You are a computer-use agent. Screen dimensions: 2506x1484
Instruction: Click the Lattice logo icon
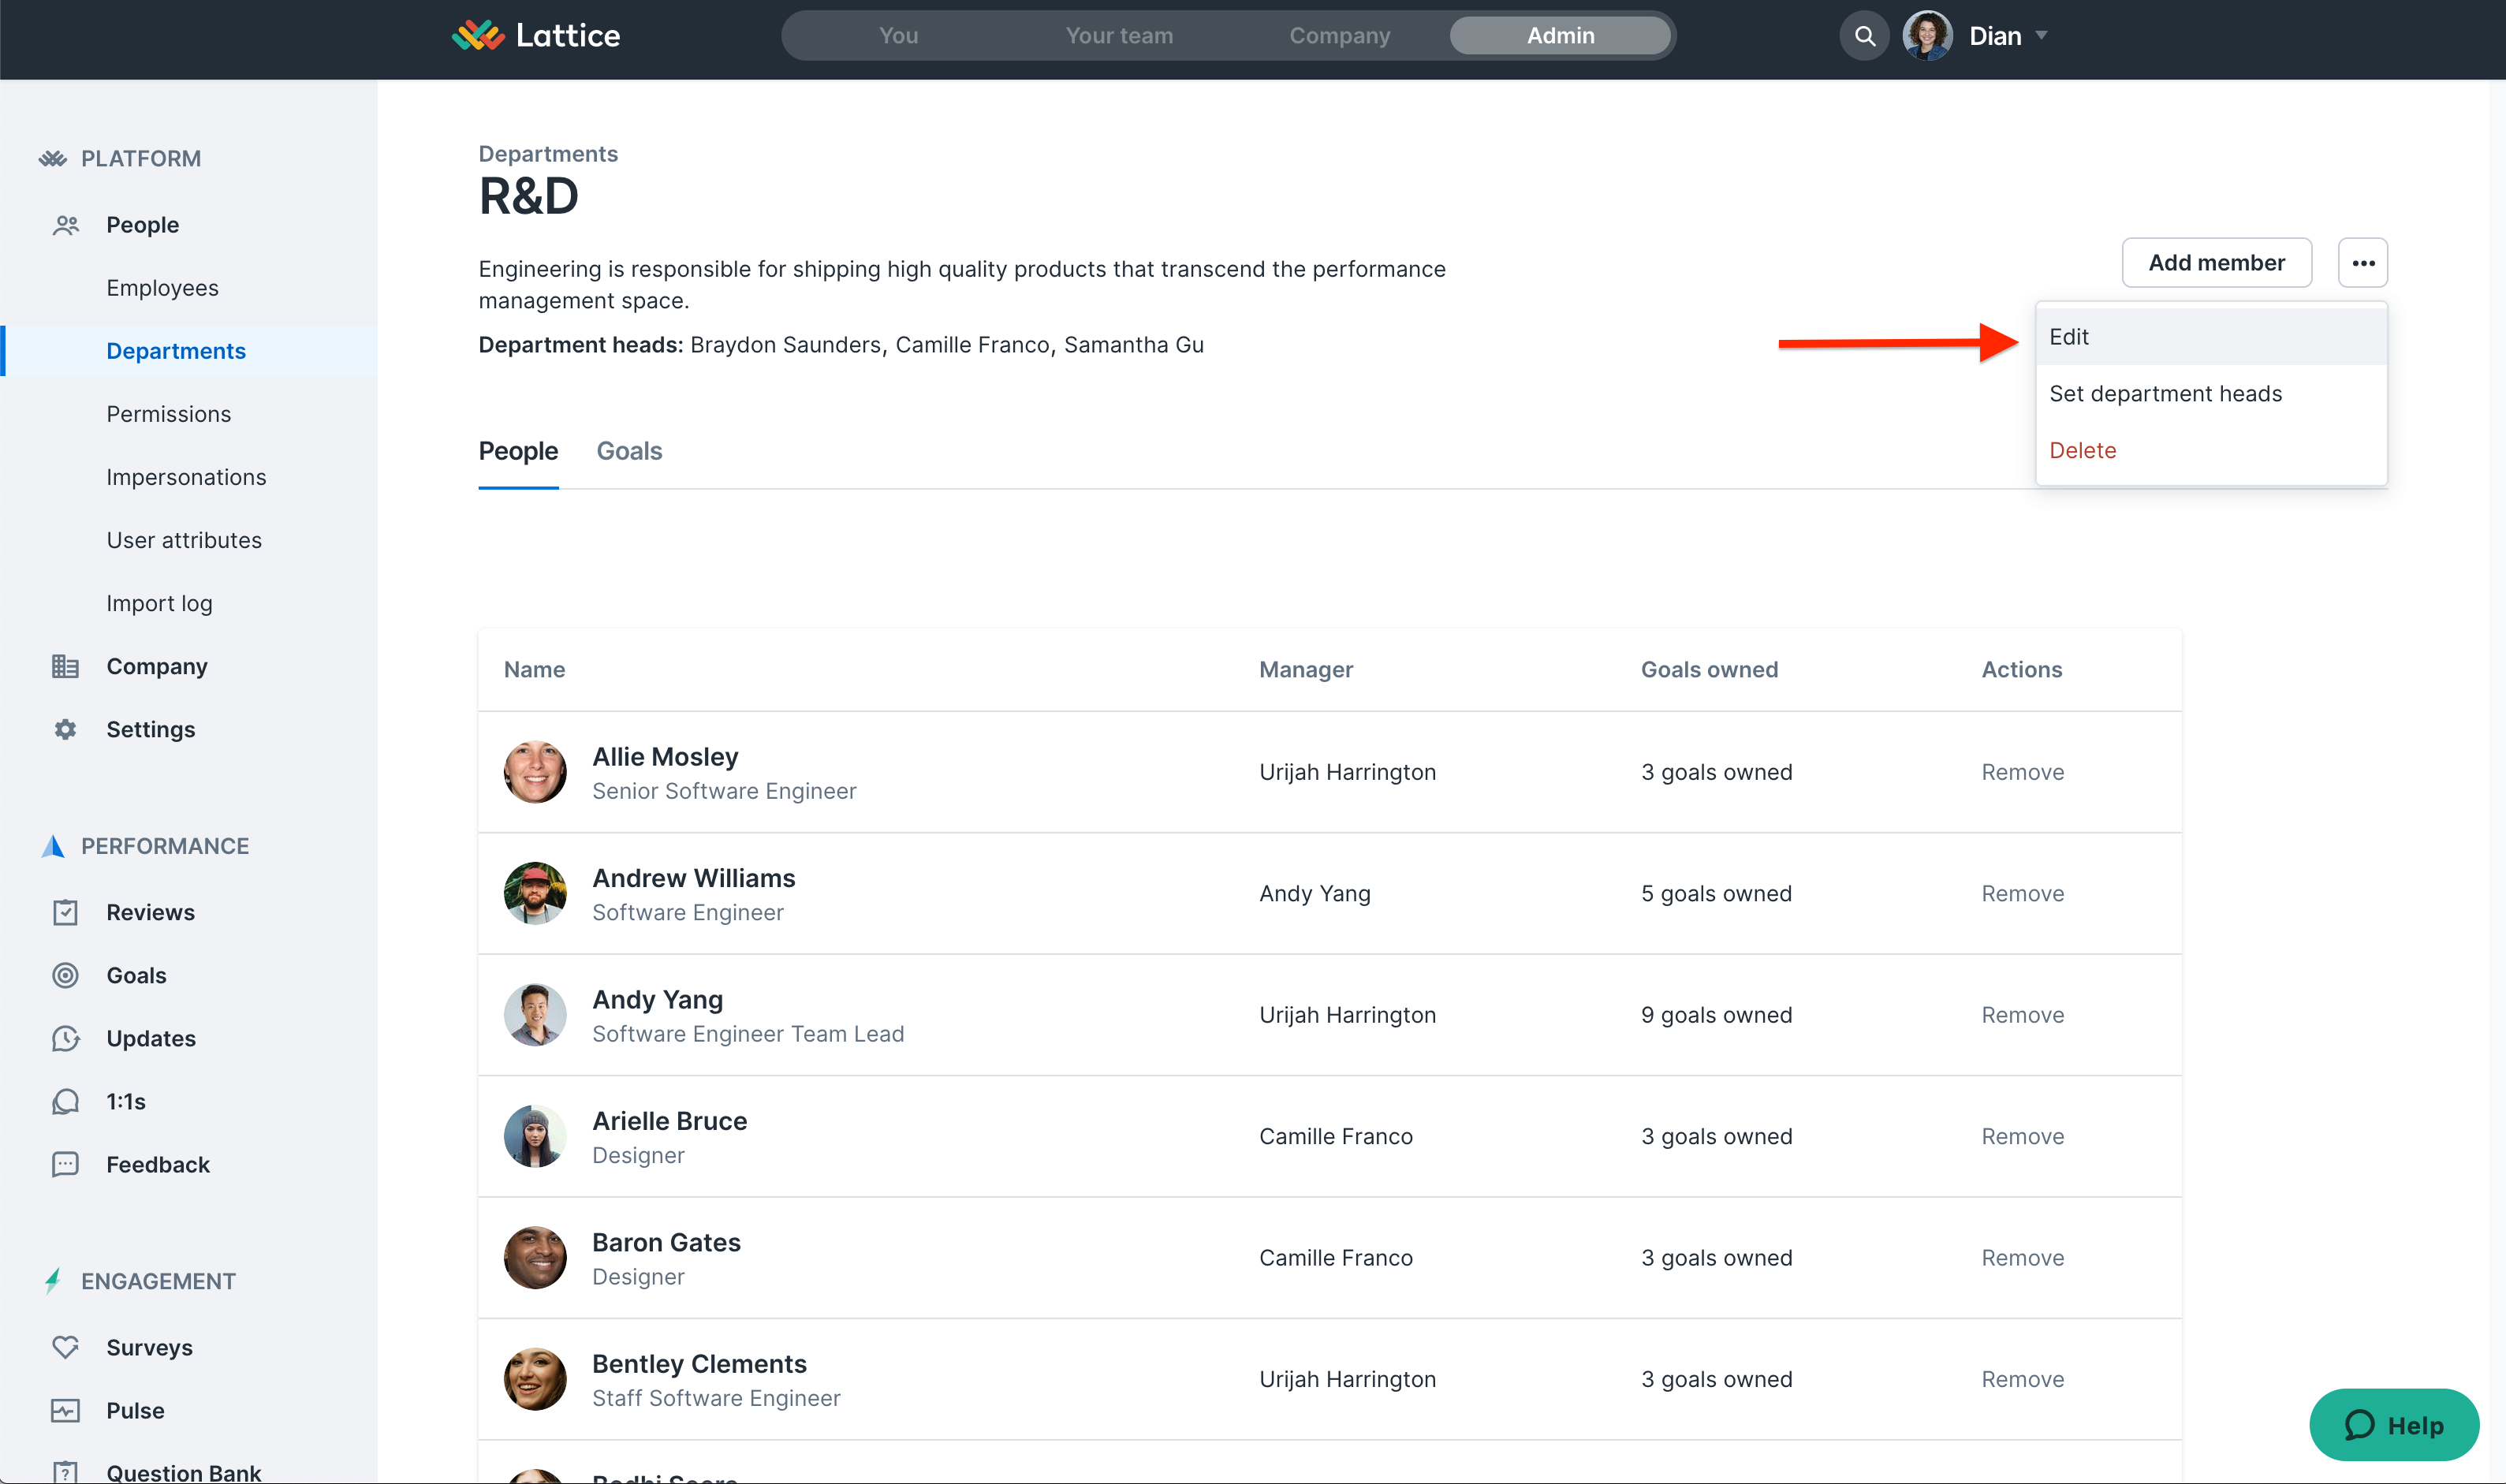(478, 35)
